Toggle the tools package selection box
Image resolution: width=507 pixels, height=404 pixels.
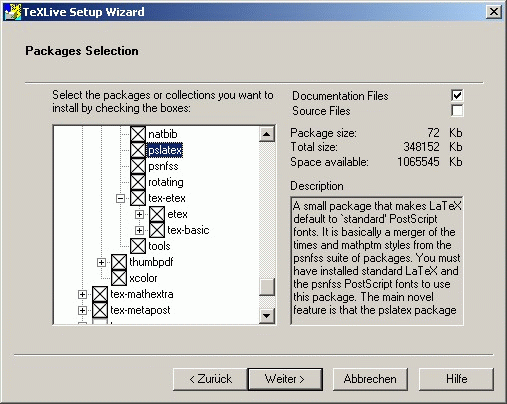coord(138,246)
